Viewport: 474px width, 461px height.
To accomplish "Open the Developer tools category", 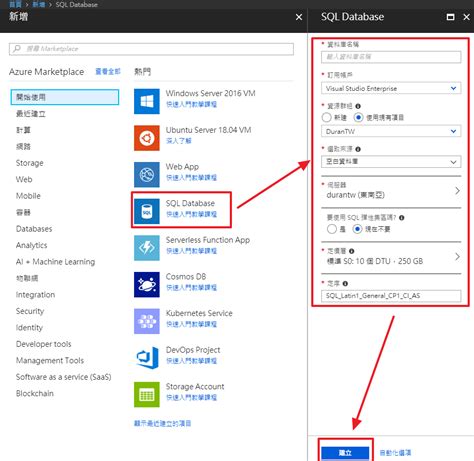I will tap(44, 344).
